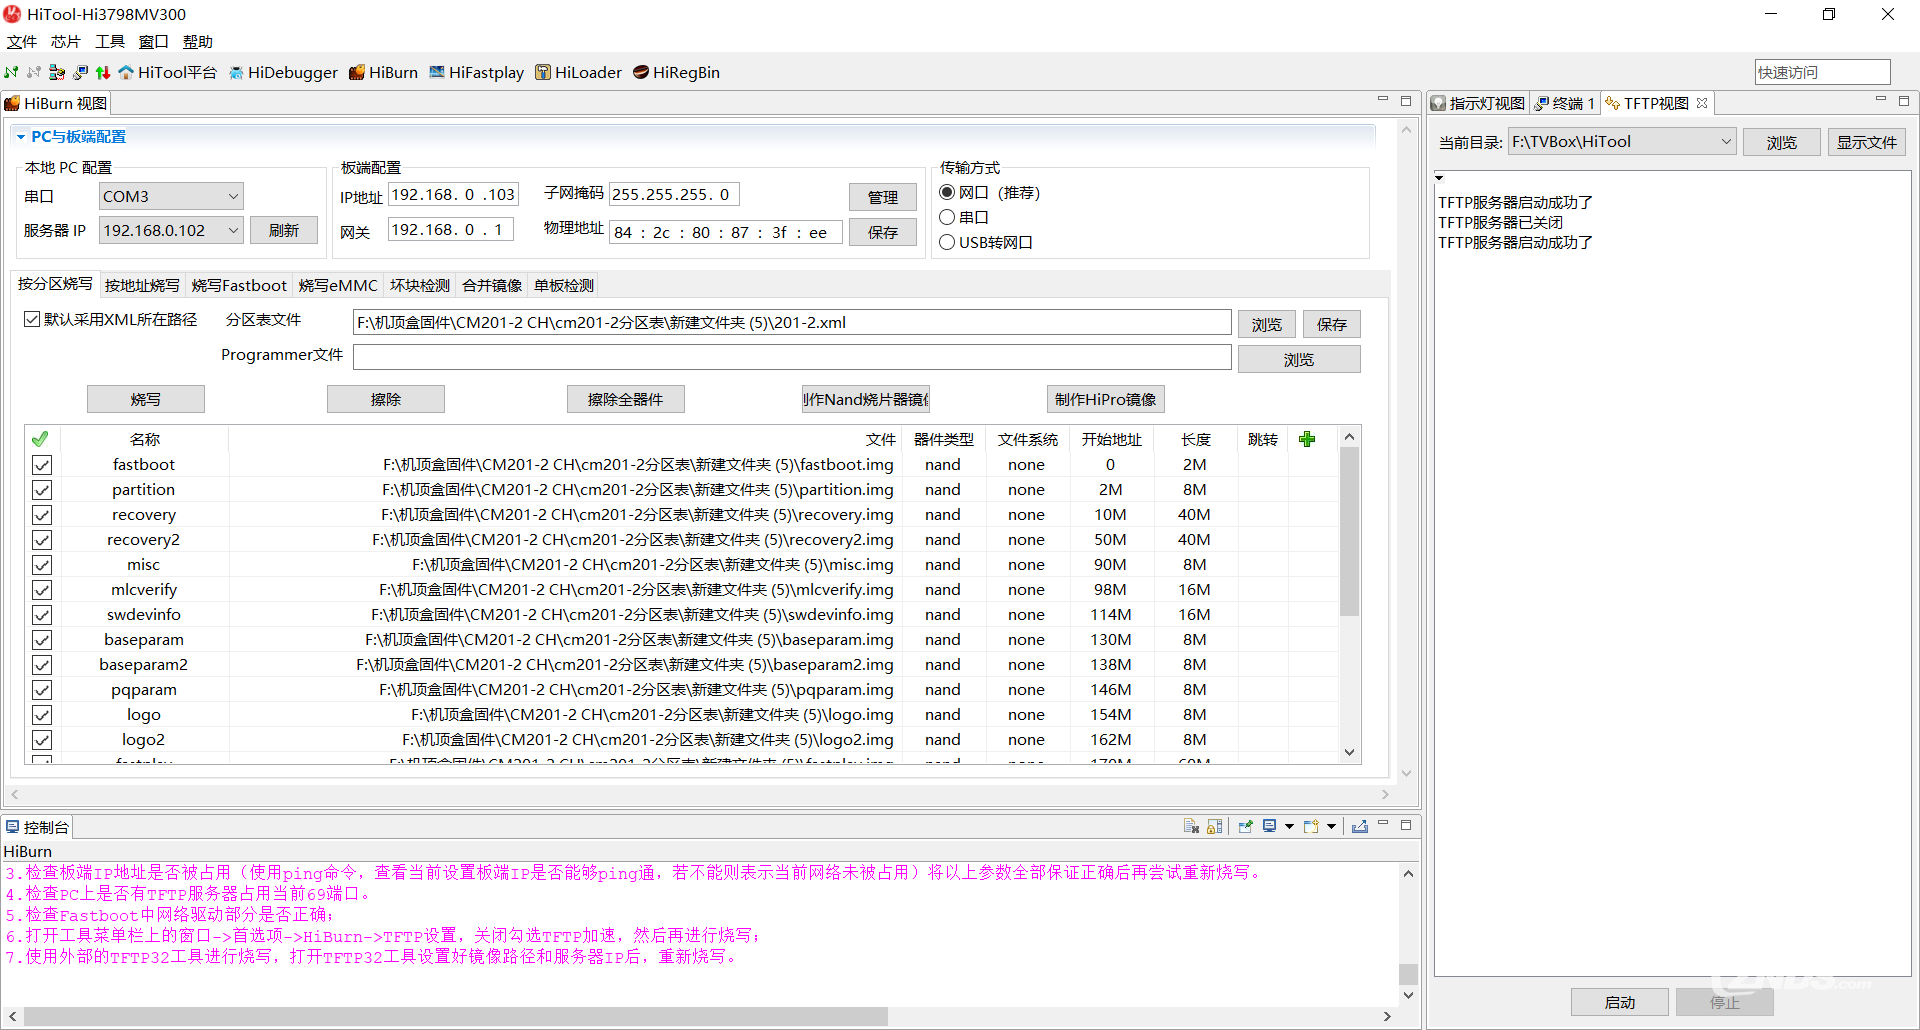Open the 窗口 menu
This screenshot has height=1030, width=1920.
(154, 42)
